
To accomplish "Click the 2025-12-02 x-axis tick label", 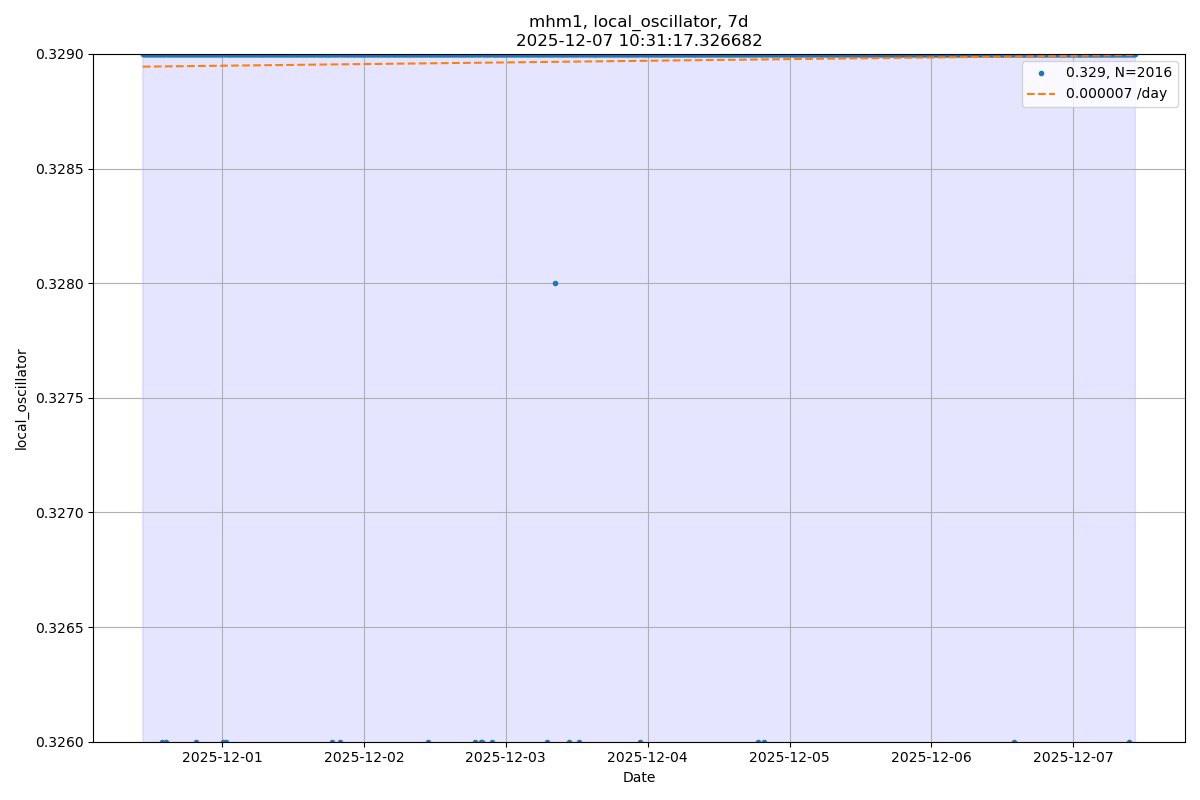I will tap(364, 758).
